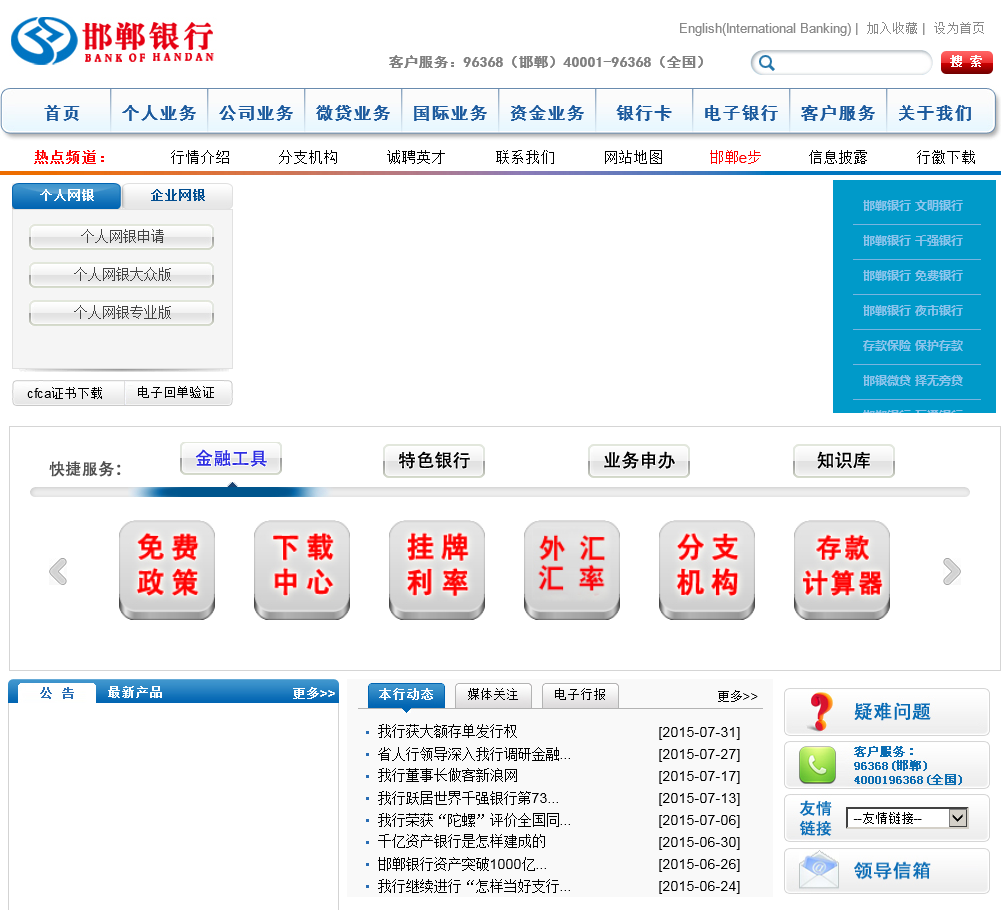Open the 下载中心 tile icon
The height and width of the screenshot is (910, 1001).
(302, 570)
